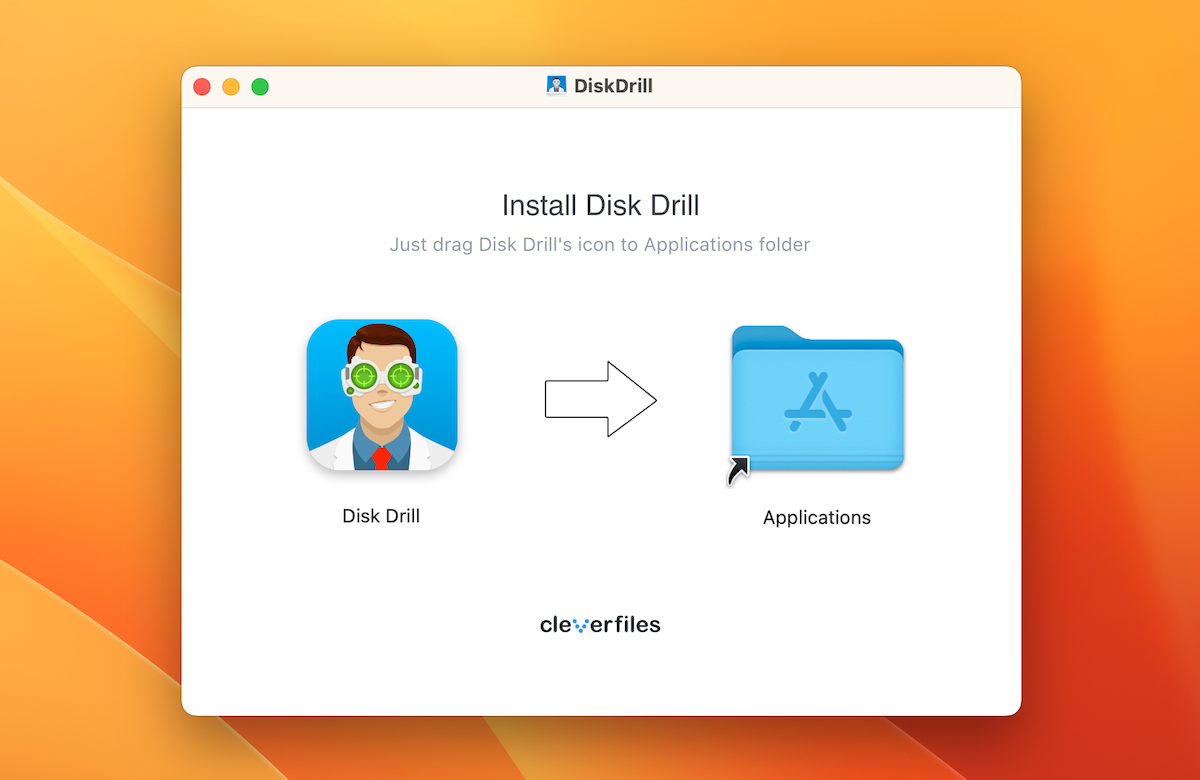Select the "Applications" folder label
The width and height of the screenshot is (1200, 780).
tap(817, 518)
